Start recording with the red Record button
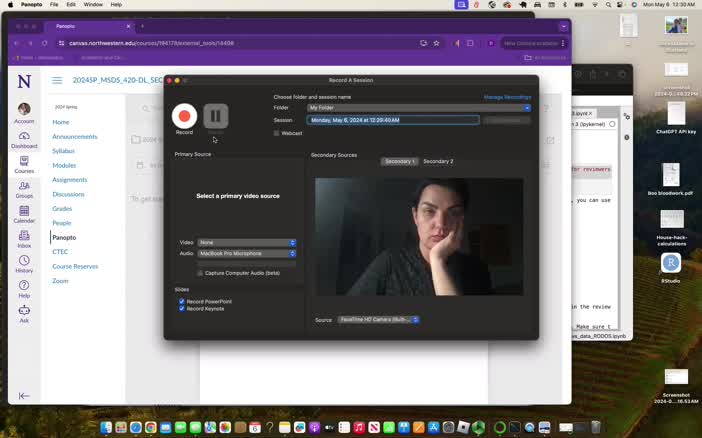The image size is (702, 438). pos(184,116)
